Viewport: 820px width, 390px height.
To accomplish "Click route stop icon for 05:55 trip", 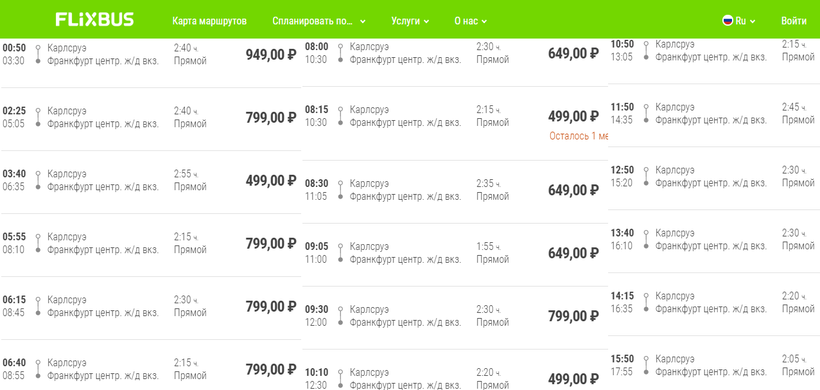I will pyautogui.click(x=38, y=244).
